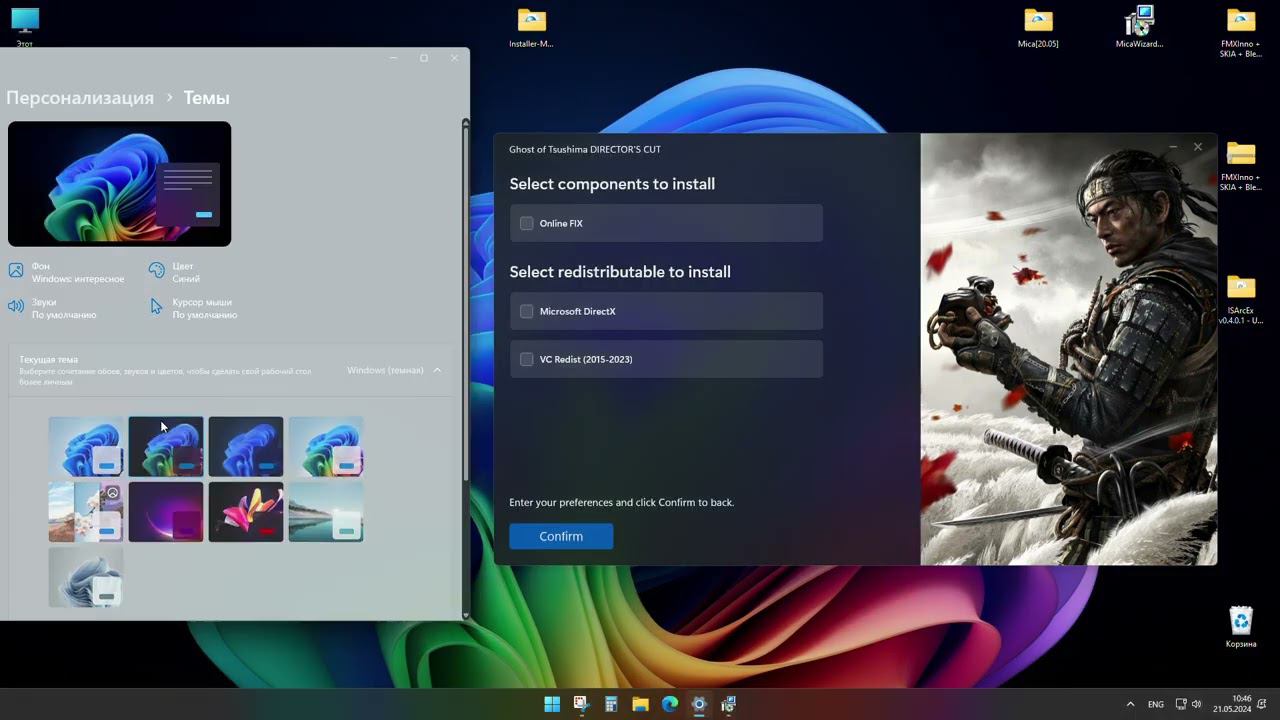The image size is (1280, 720).
Task: Select the Windows dark theme thumbnail under cursor
Action: point(166,446)
